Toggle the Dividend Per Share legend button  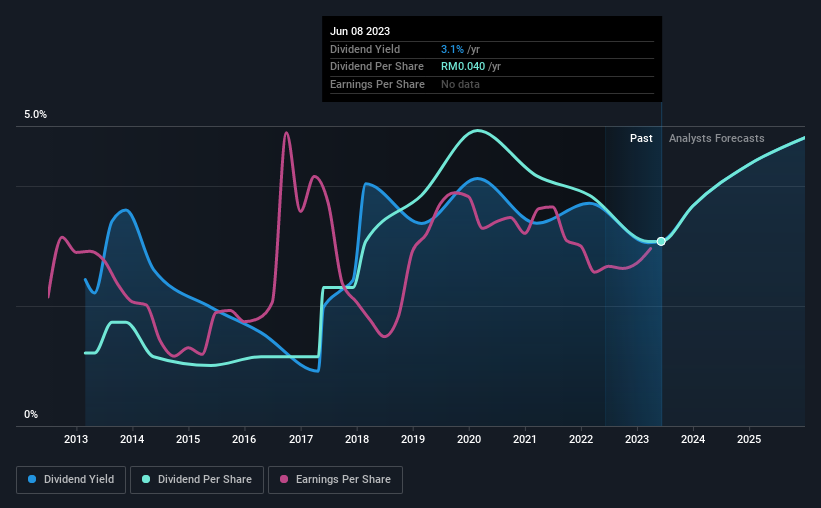(x=197, y=479)
